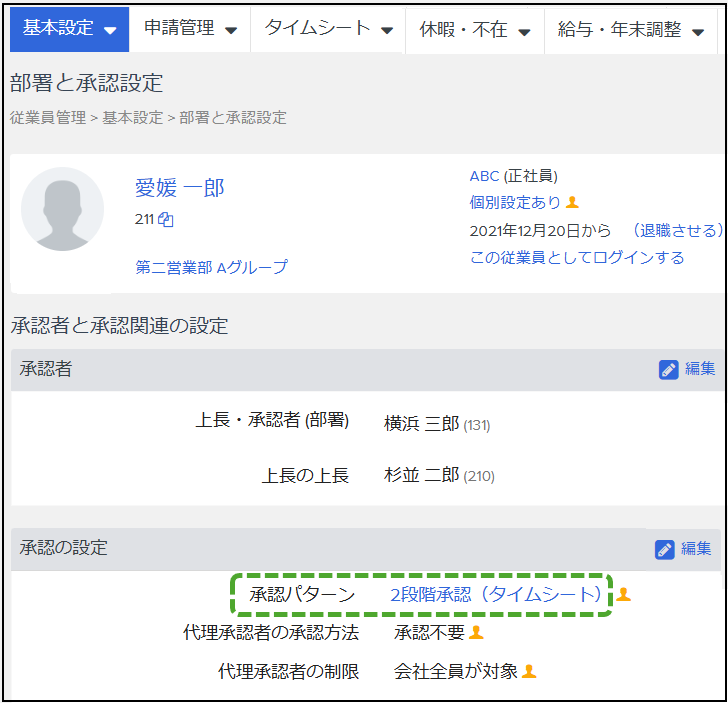The height and width of the screenshot is (703, 728).
Task: Click the ABC company link
Action: point(484,176)
